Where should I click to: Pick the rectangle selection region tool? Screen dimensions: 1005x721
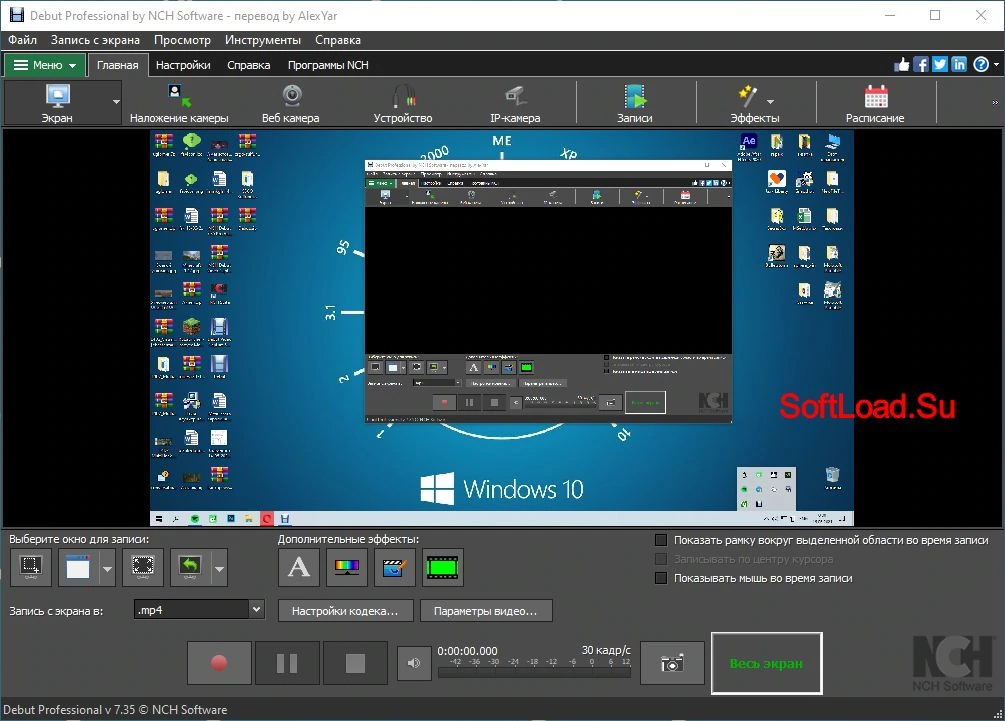31,567
